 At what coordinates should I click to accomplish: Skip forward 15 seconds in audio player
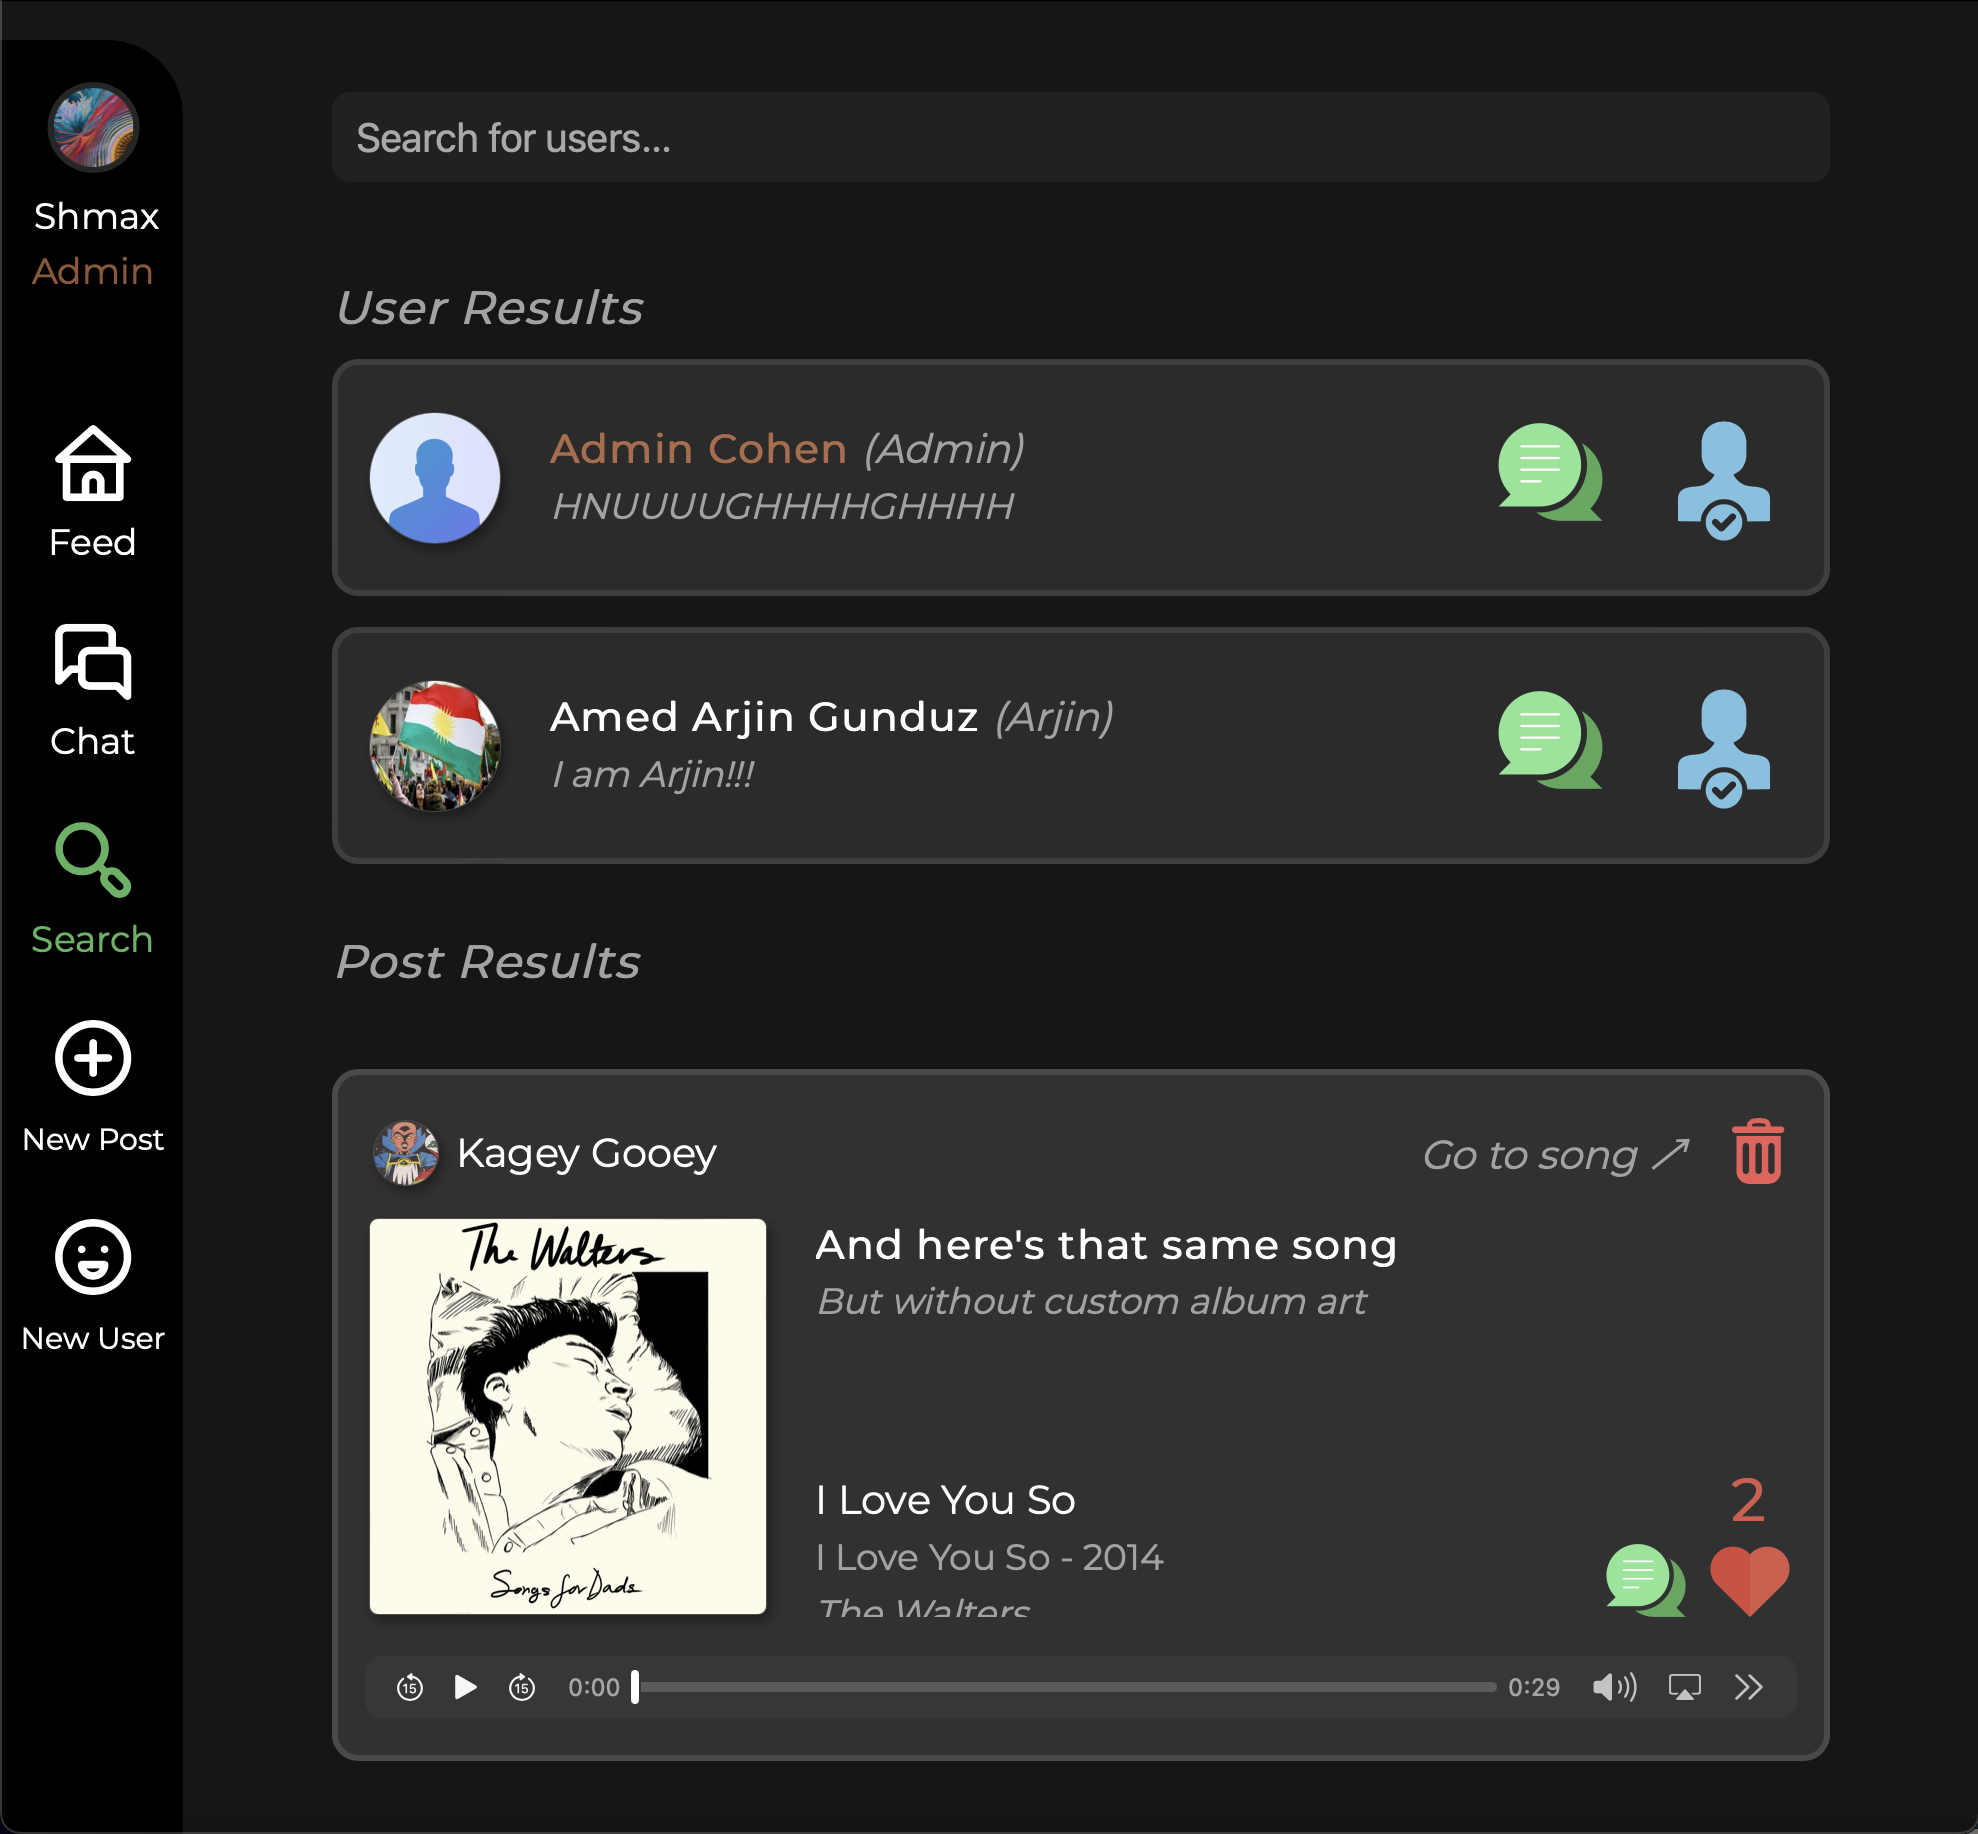click(x=522, y=1687)
